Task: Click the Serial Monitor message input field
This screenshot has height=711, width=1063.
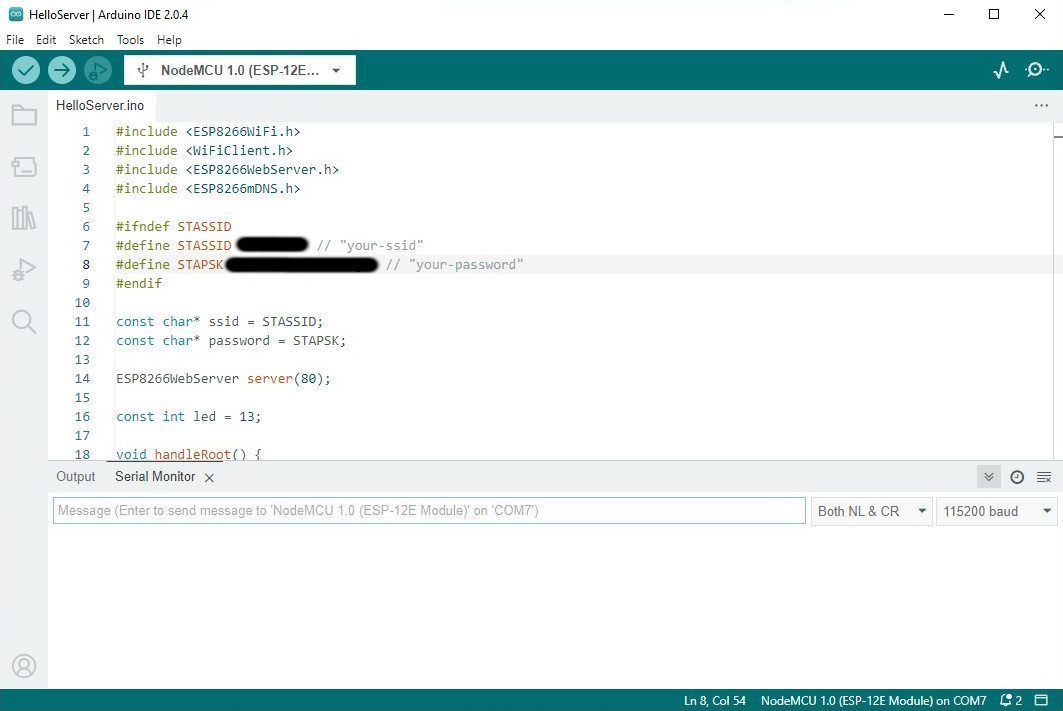Action: (429, 511)
